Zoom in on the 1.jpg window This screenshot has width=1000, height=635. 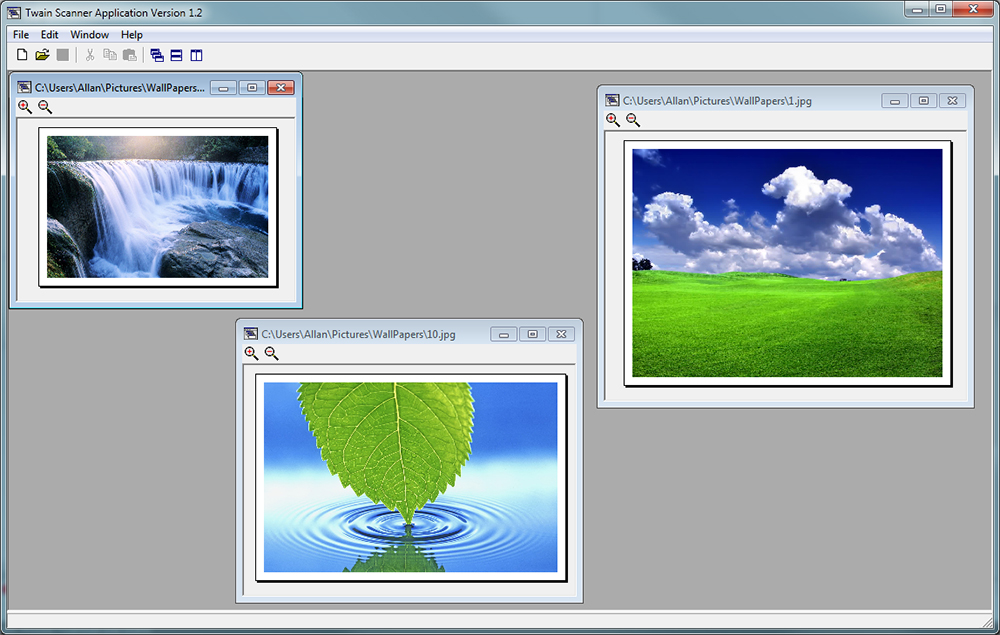[x=613, y=120]
